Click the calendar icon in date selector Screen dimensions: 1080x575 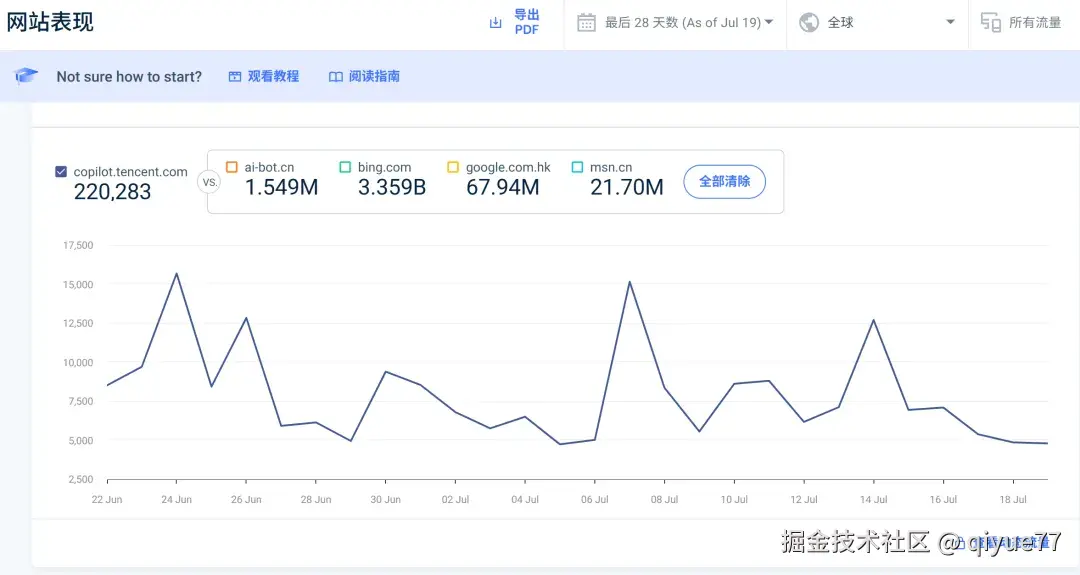586,23
